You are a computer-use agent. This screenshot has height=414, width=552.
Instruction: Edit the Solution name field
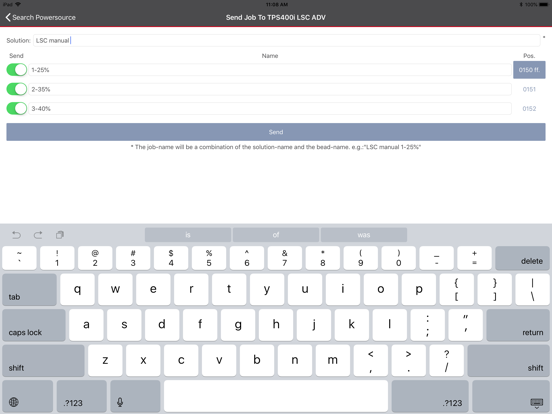pyautogui.click(x=287, y=40)
